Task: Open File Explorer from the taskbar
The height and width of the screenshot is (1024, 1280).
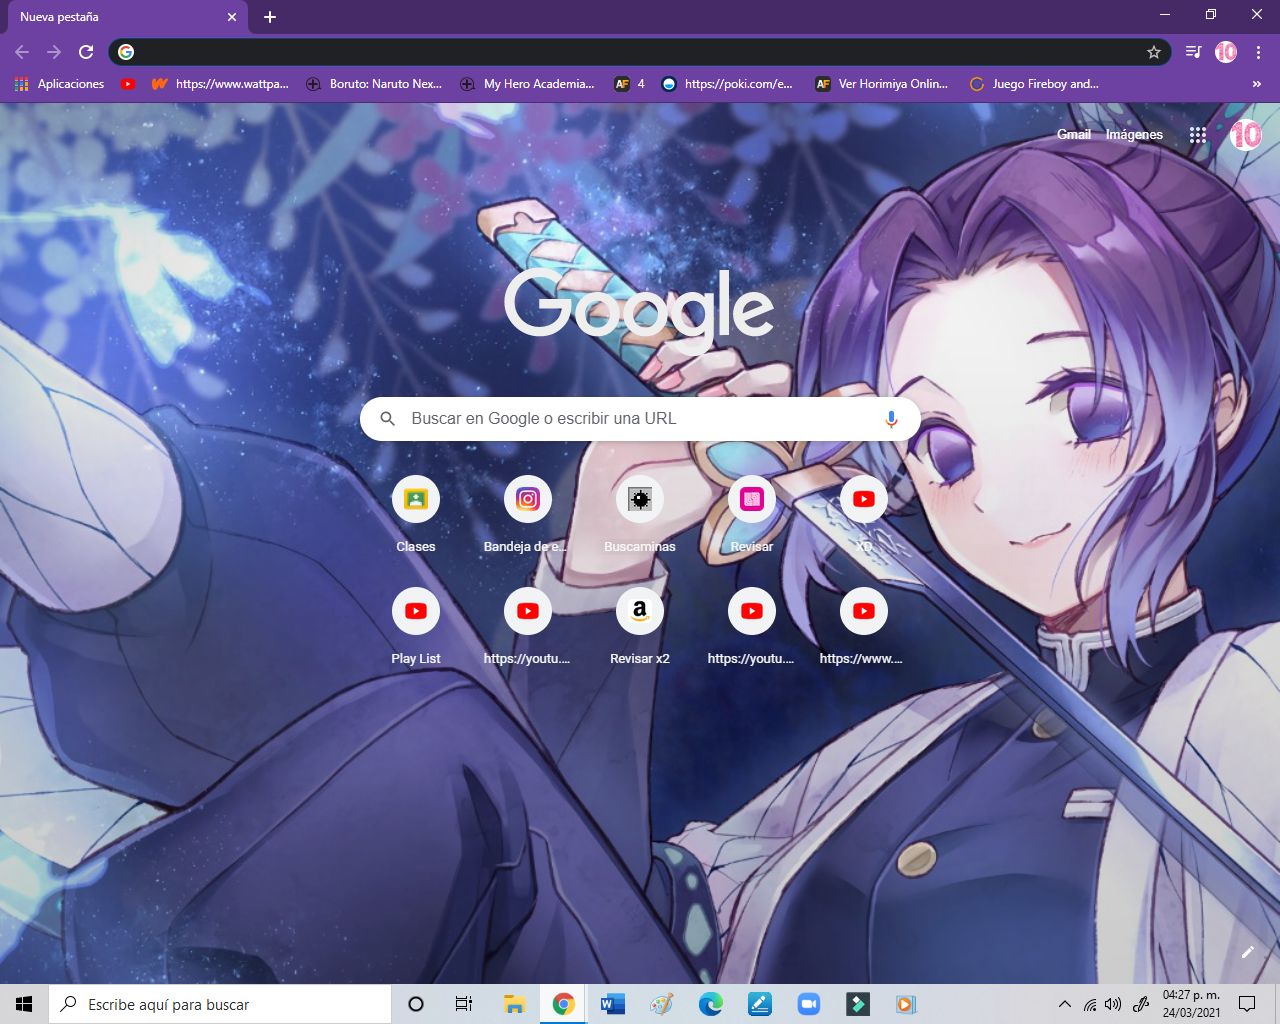Action: (514, 1004)
